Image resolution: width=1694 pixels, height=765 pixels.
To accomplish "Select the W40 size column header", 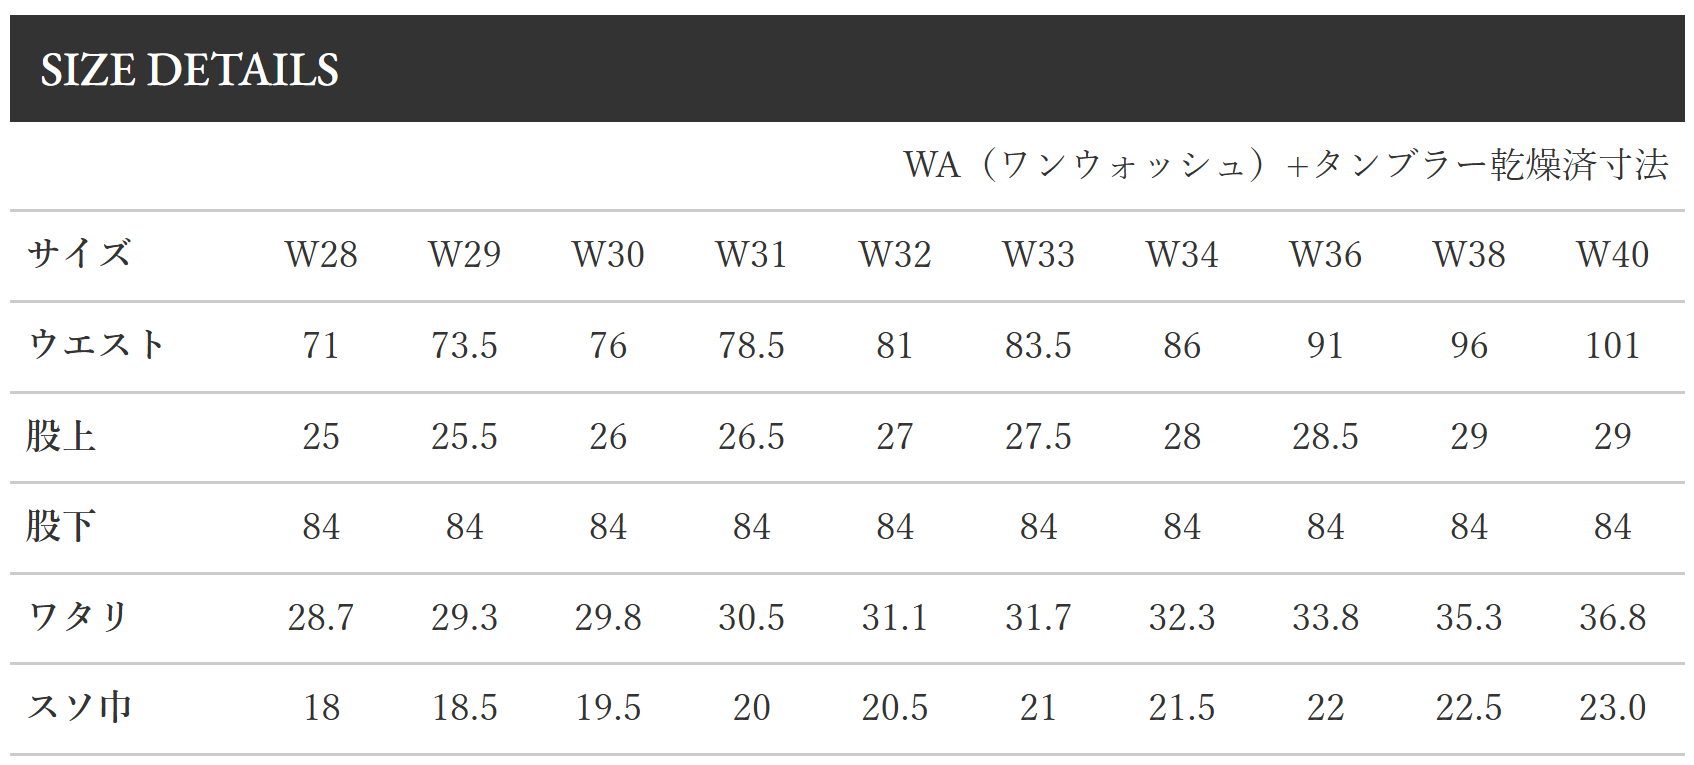I will click(x=1612, y=255).
